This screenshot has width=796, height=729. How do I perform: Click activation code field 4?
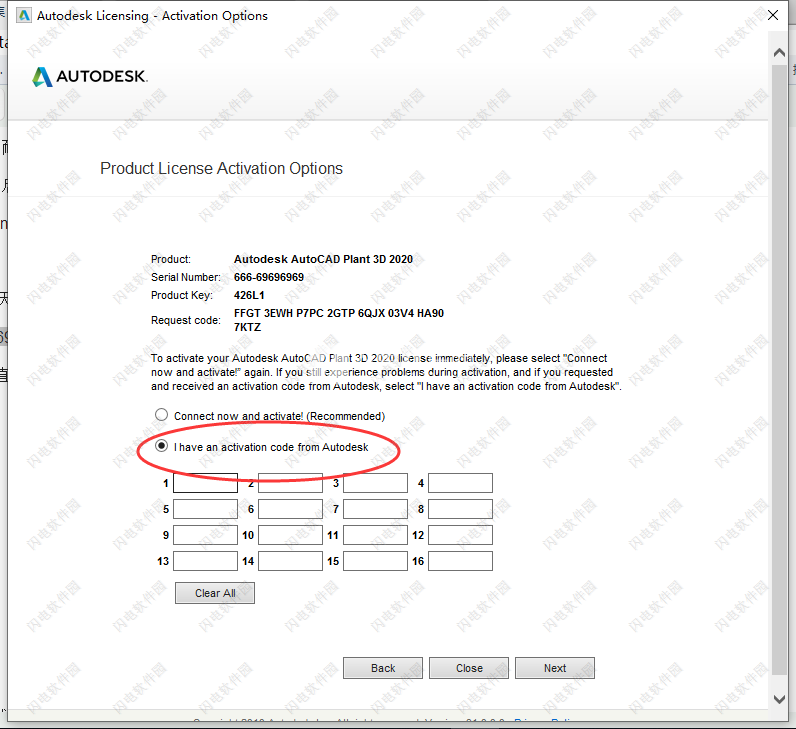[460, 483]
